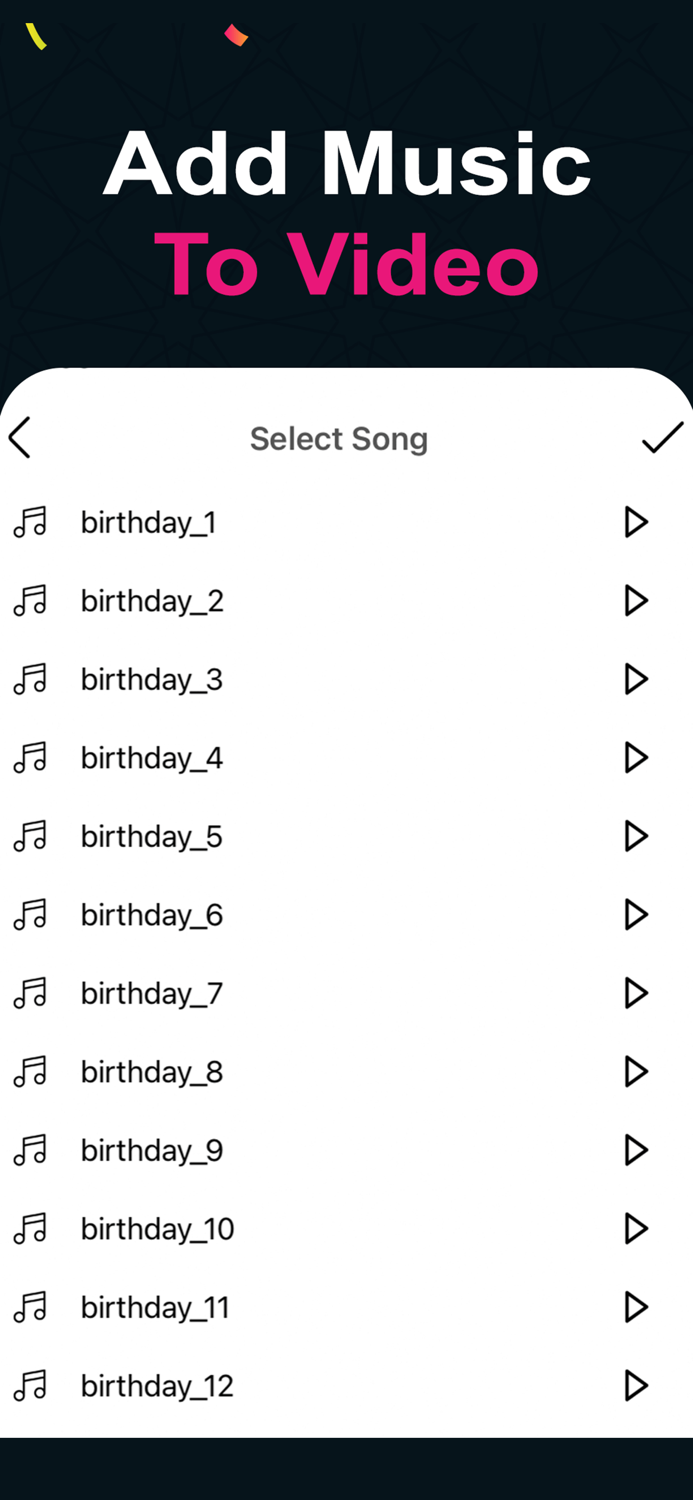Select the birthday_12 track name

pyautogui.click(x=157, y=1385)
